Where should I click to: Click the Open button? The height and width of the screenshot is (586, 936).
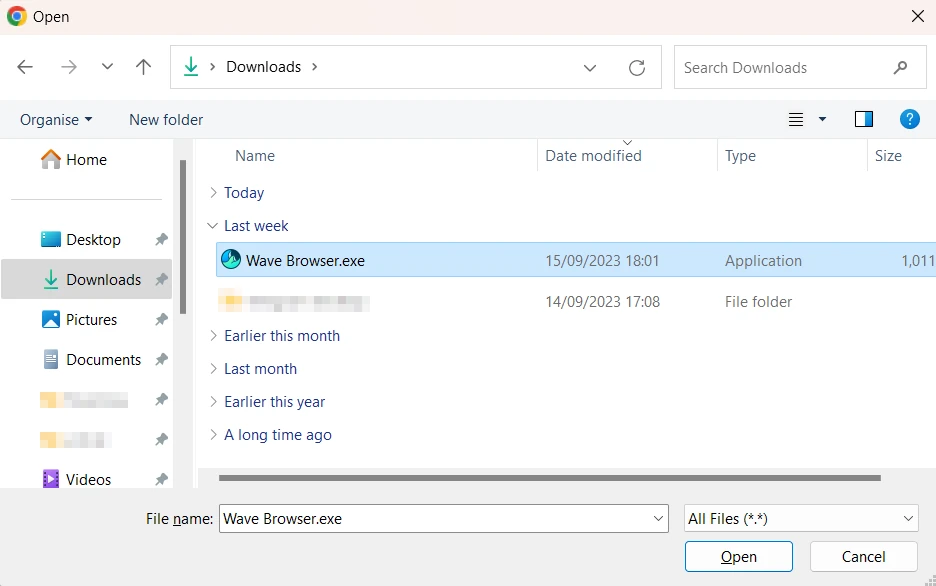pos(738,556)
